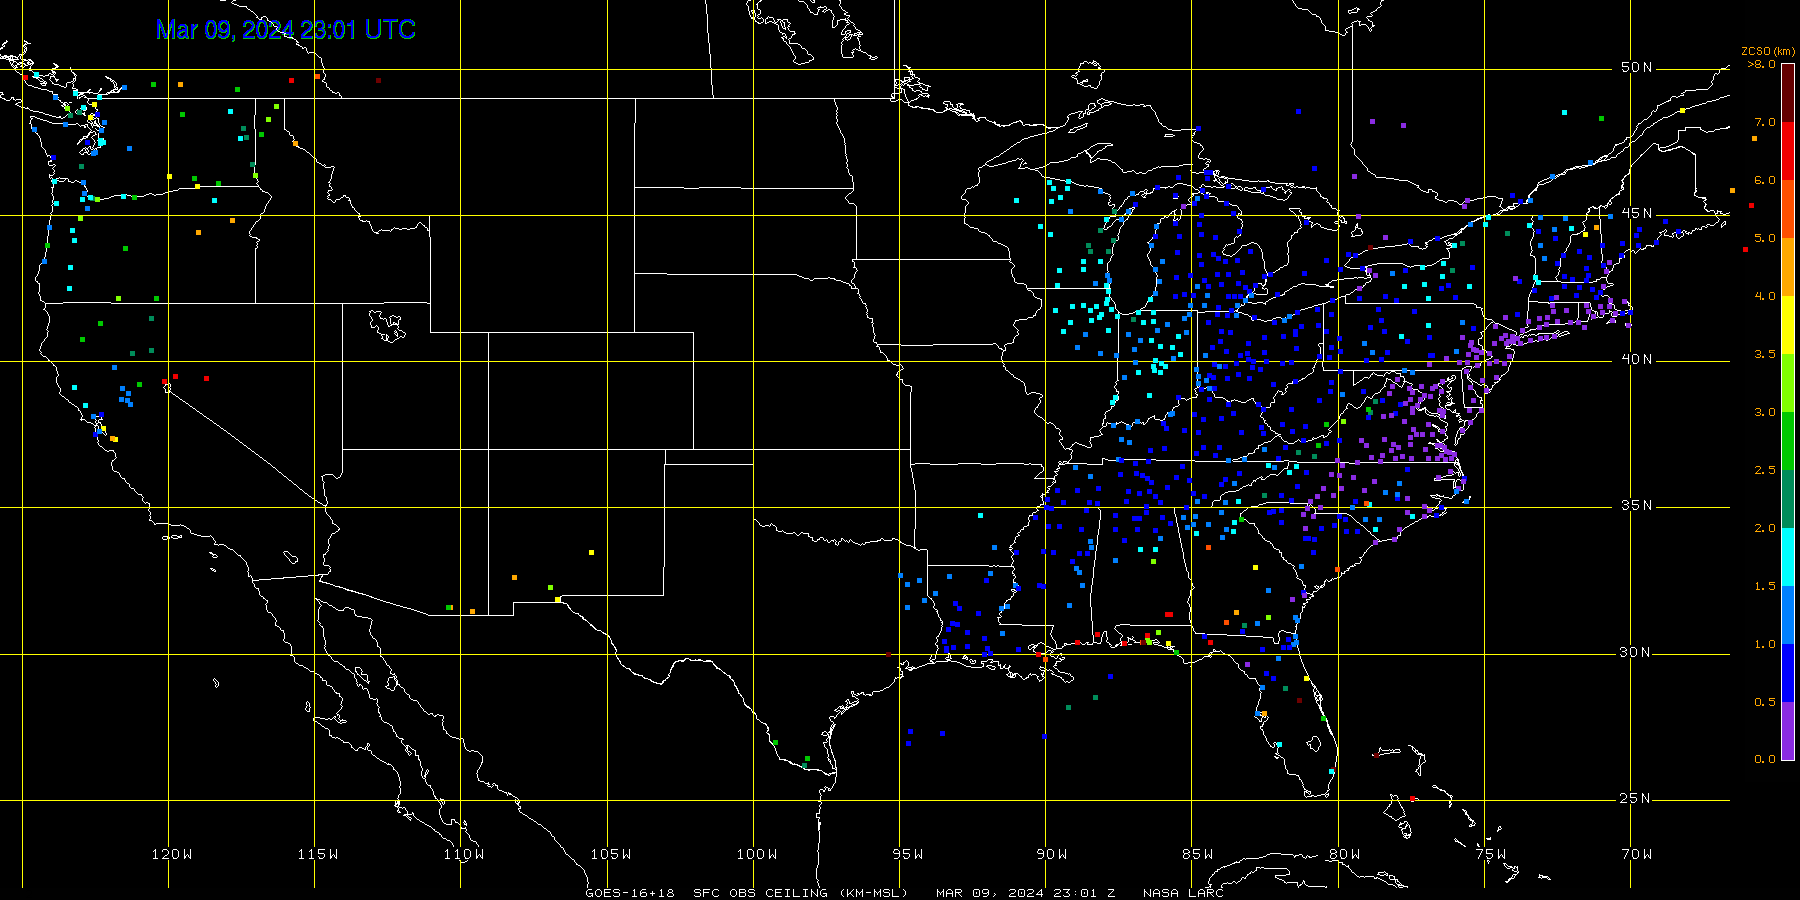This screenshot has height=900, width=1800.
Task: Click the 70W longitude label
Action: [x=1637, y=855]
